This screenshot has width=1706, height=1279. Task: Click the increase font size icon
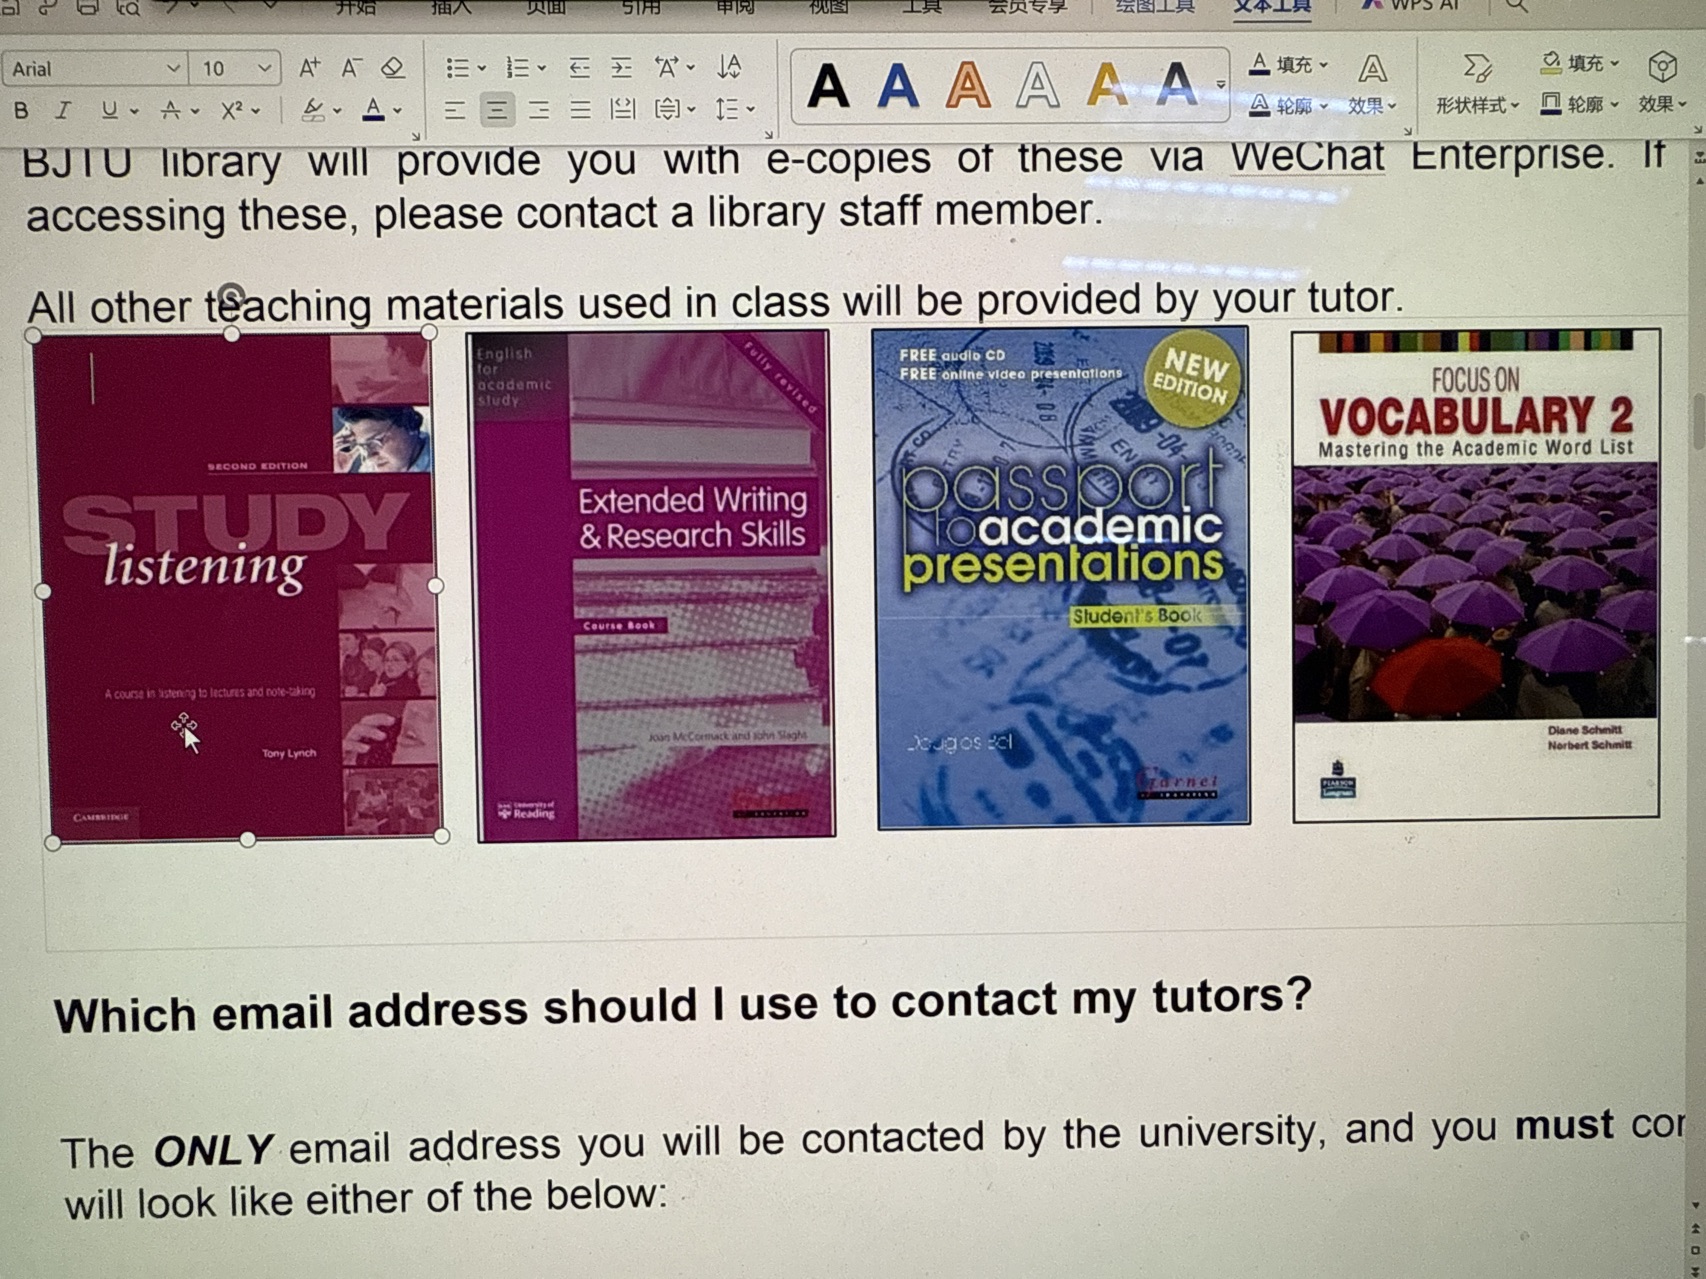tap(309, 68)
